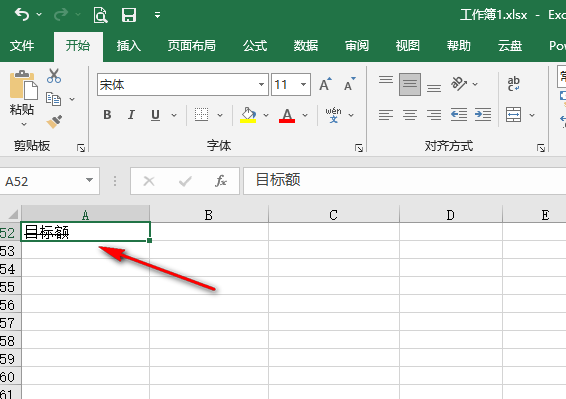The height and width of the screenshot is (399, 566).
Task: Decrease font size with small A
Action: click(x=349, y=84)
